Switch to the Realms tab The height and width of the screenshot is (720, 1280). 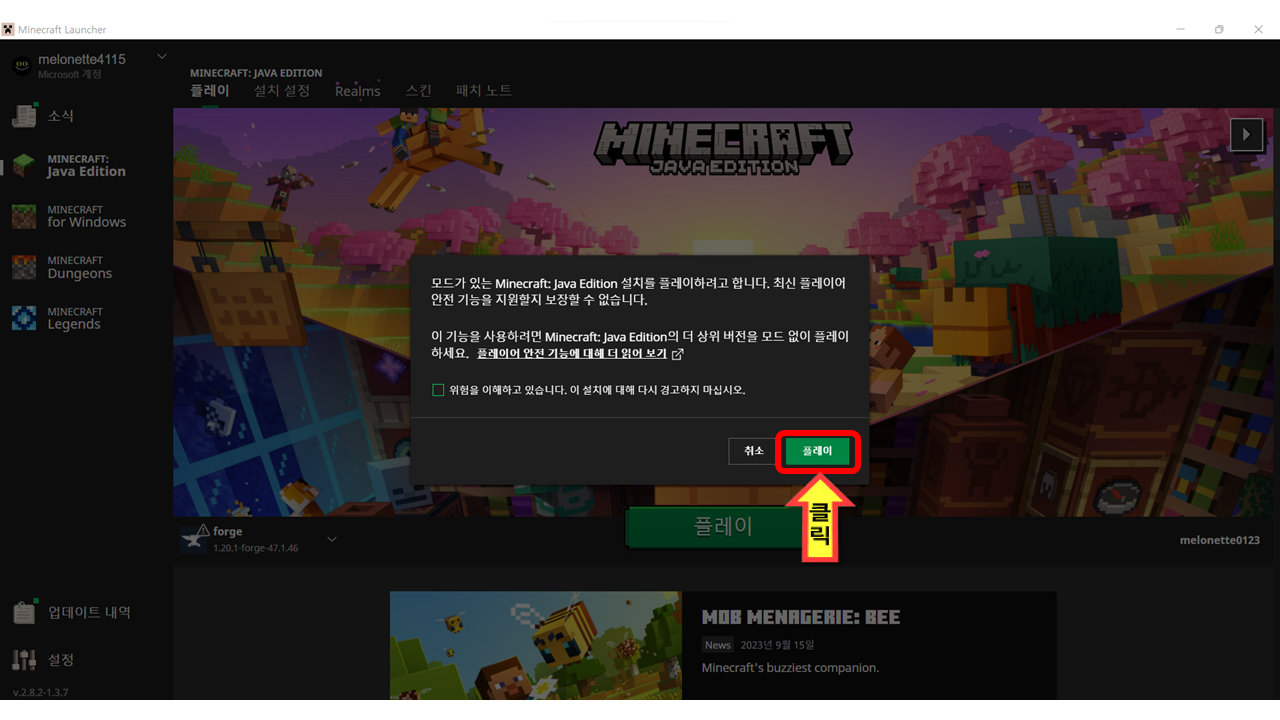pos(358,91)
